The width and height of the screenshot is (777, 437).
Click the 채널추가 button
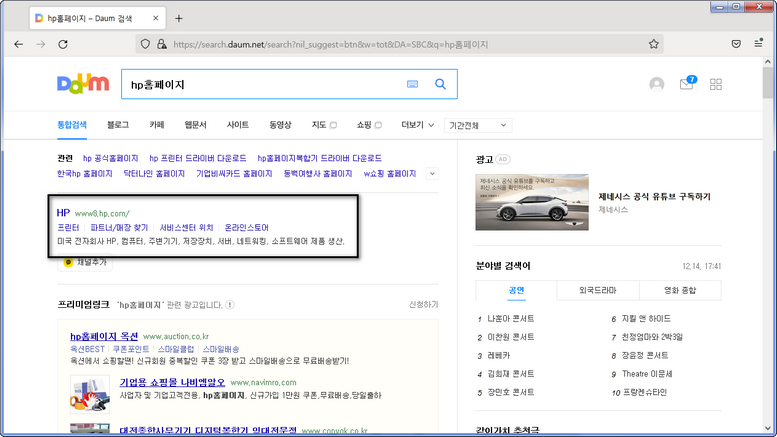tap(85, 262)
